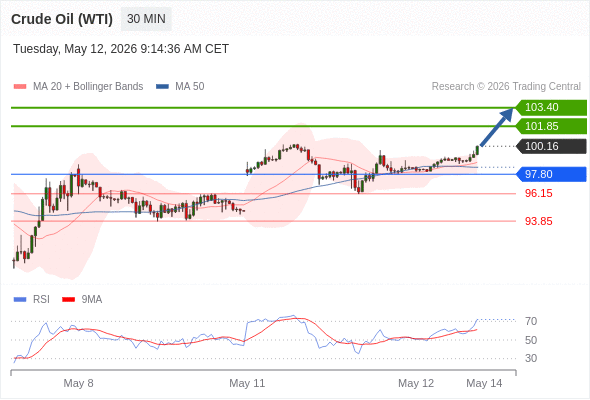Click the 9MA red legend swatch

tap(68, 300)
